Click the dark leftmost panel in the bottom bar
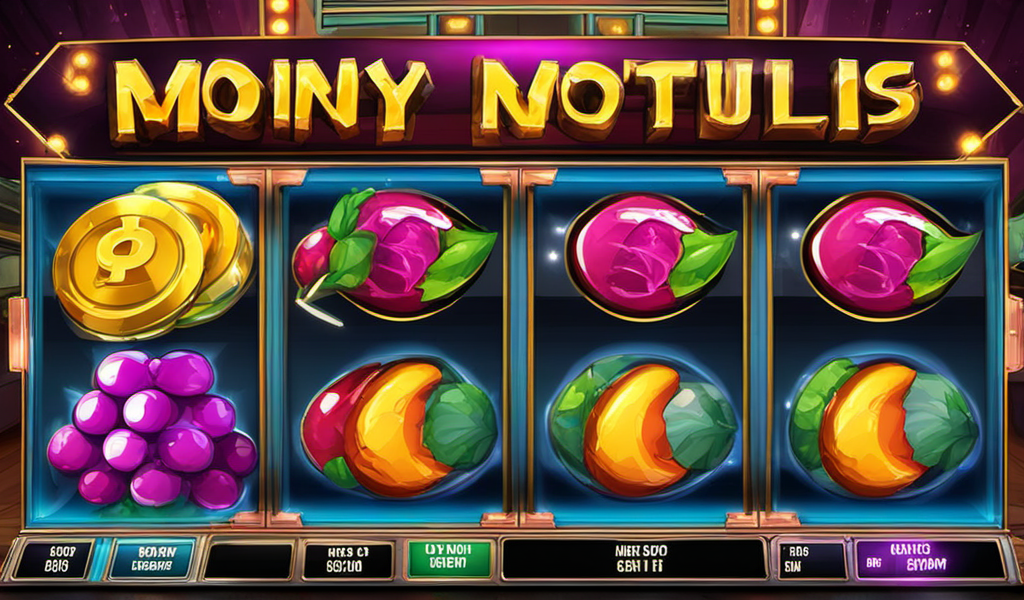Screen dimensions: 1024x600 (x=54, y=560)
